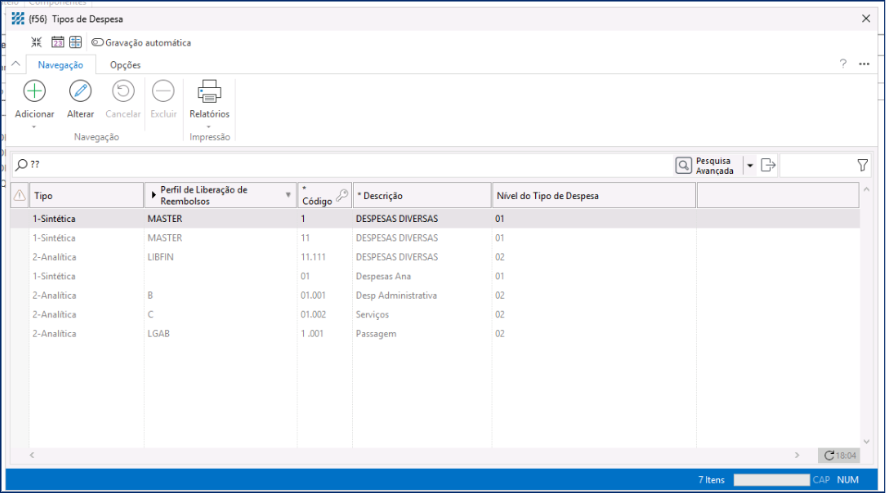Open the Relatórios printer icon
Image resolution: width=886 pixels, height=493 pixels.
click(x=209, y=91)
